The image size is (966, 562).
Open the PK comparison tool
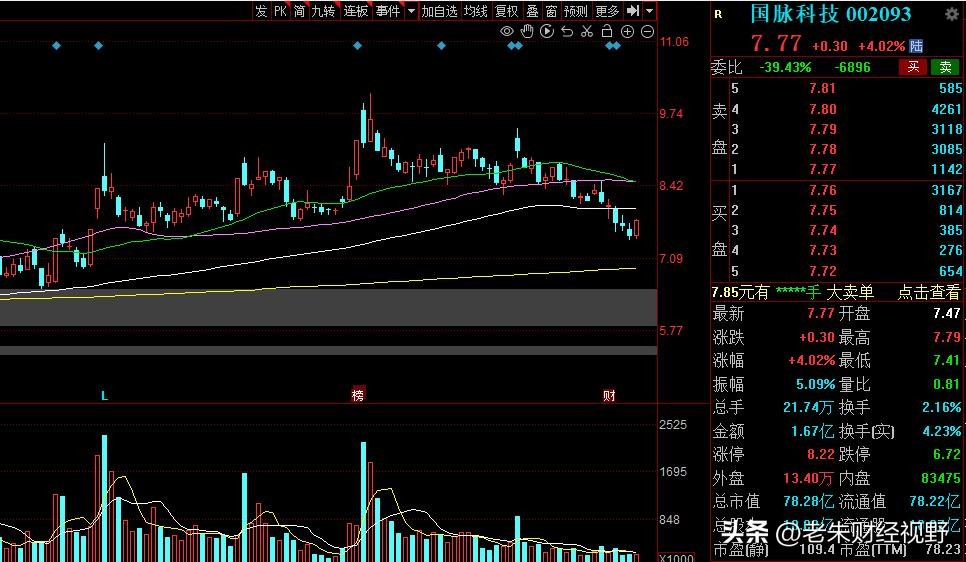[280, 11]
